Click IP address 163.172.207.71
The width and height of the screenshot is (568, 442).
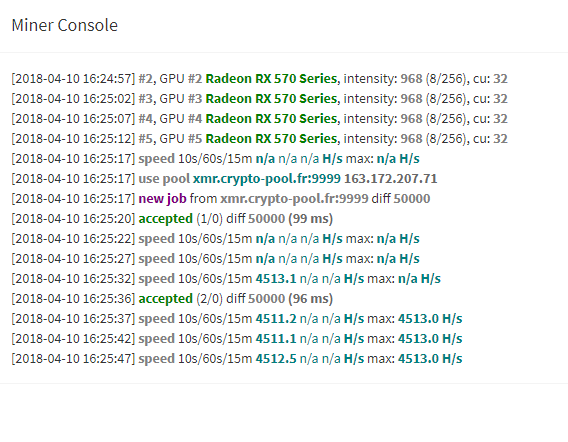pos(390,179)
